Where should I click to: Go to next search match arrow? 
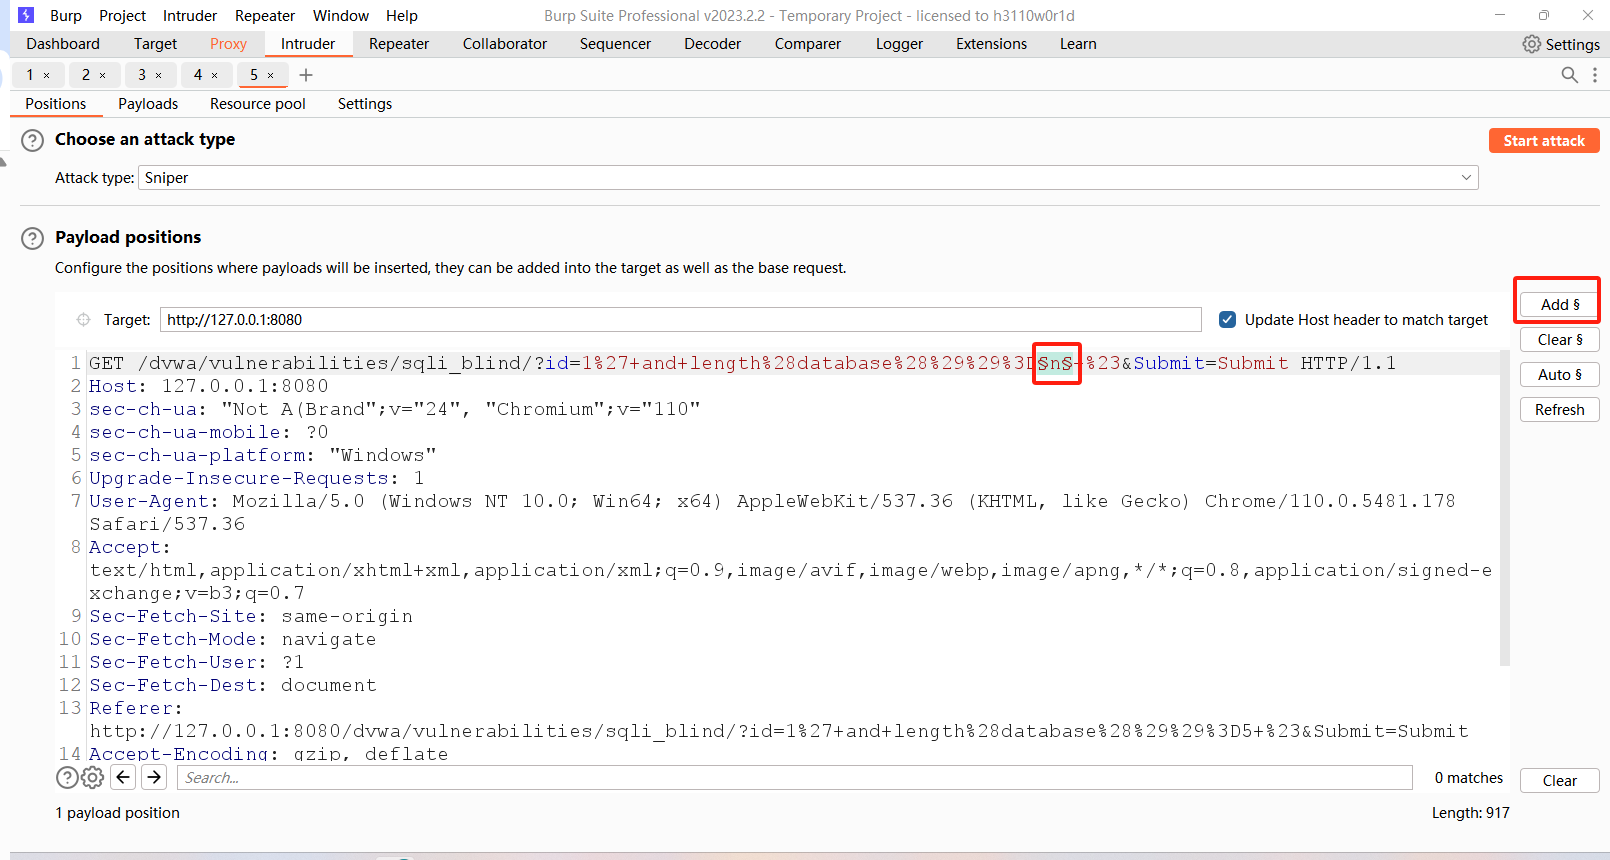[154, 777]
